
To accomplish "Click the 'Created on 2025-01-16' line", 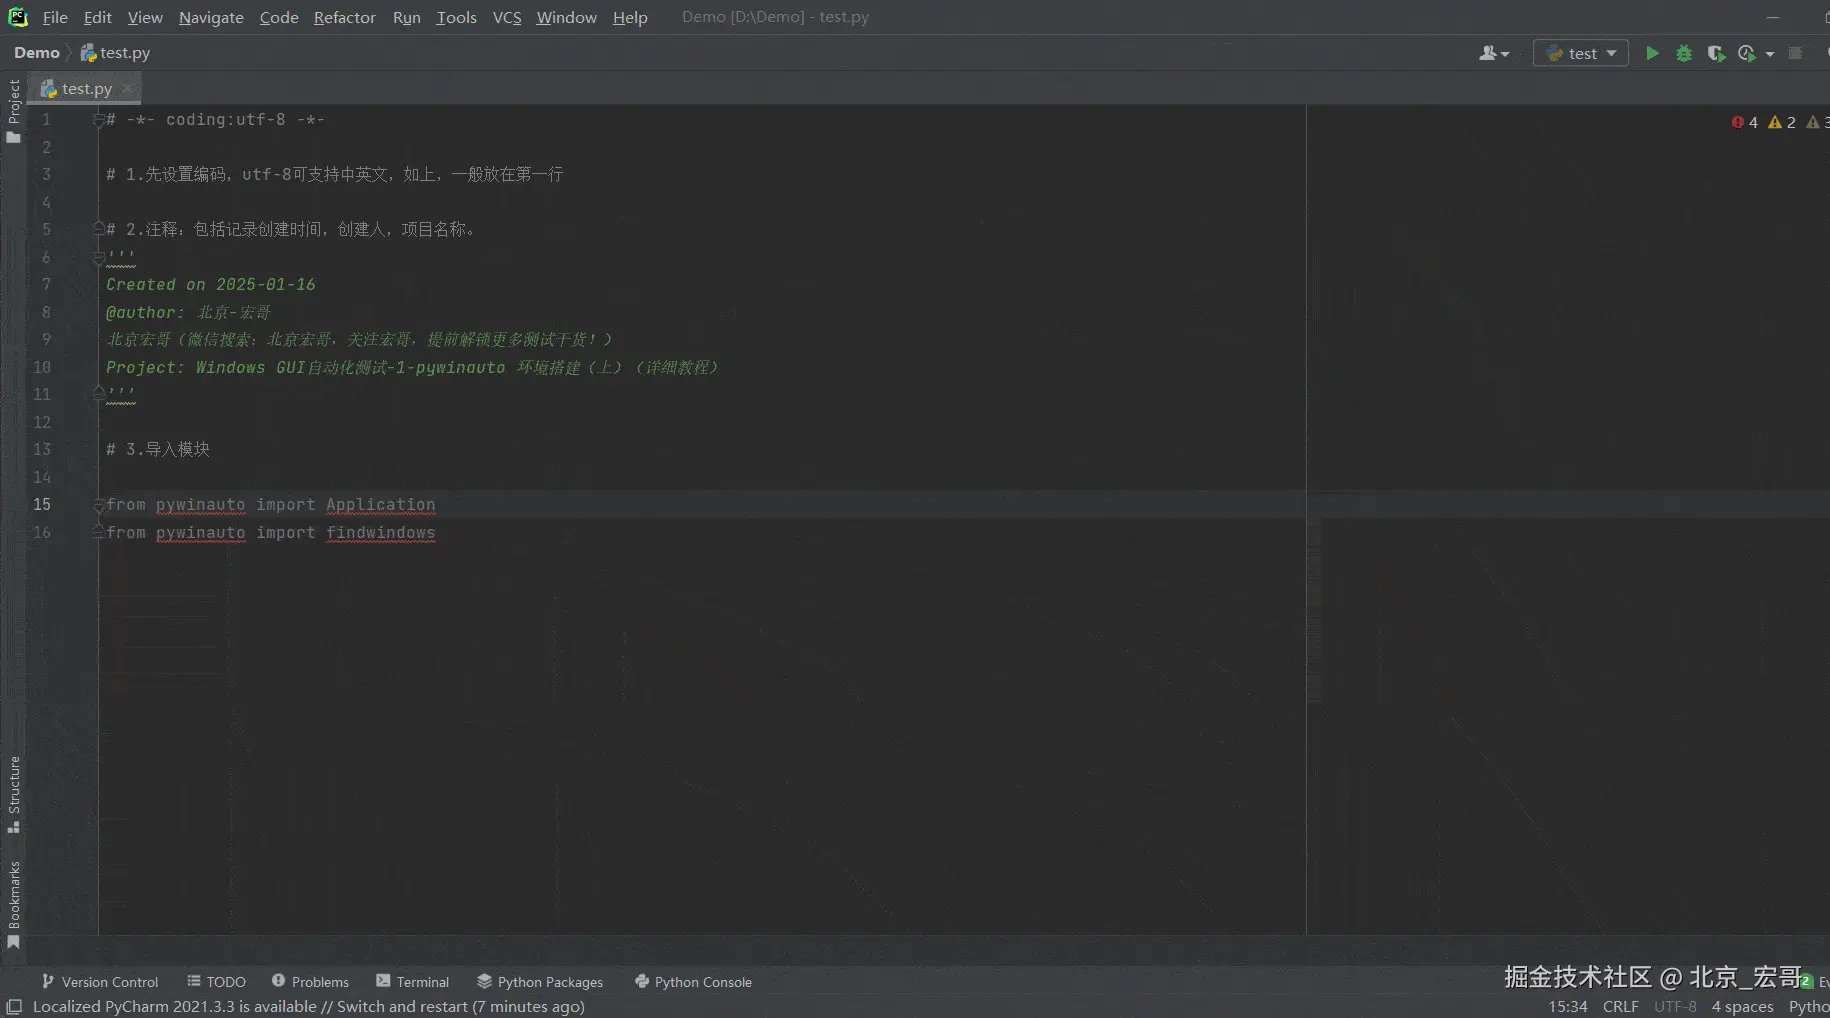I will click(211, 285).
